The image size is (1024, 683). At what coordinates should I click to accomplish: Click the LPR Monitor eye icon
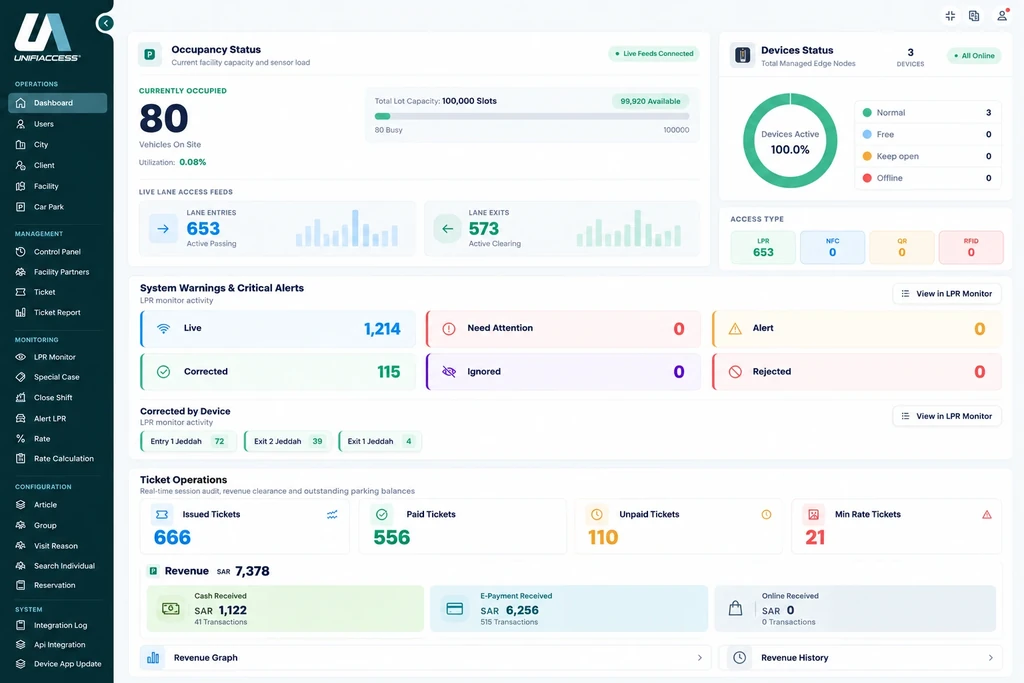(20, 357)
